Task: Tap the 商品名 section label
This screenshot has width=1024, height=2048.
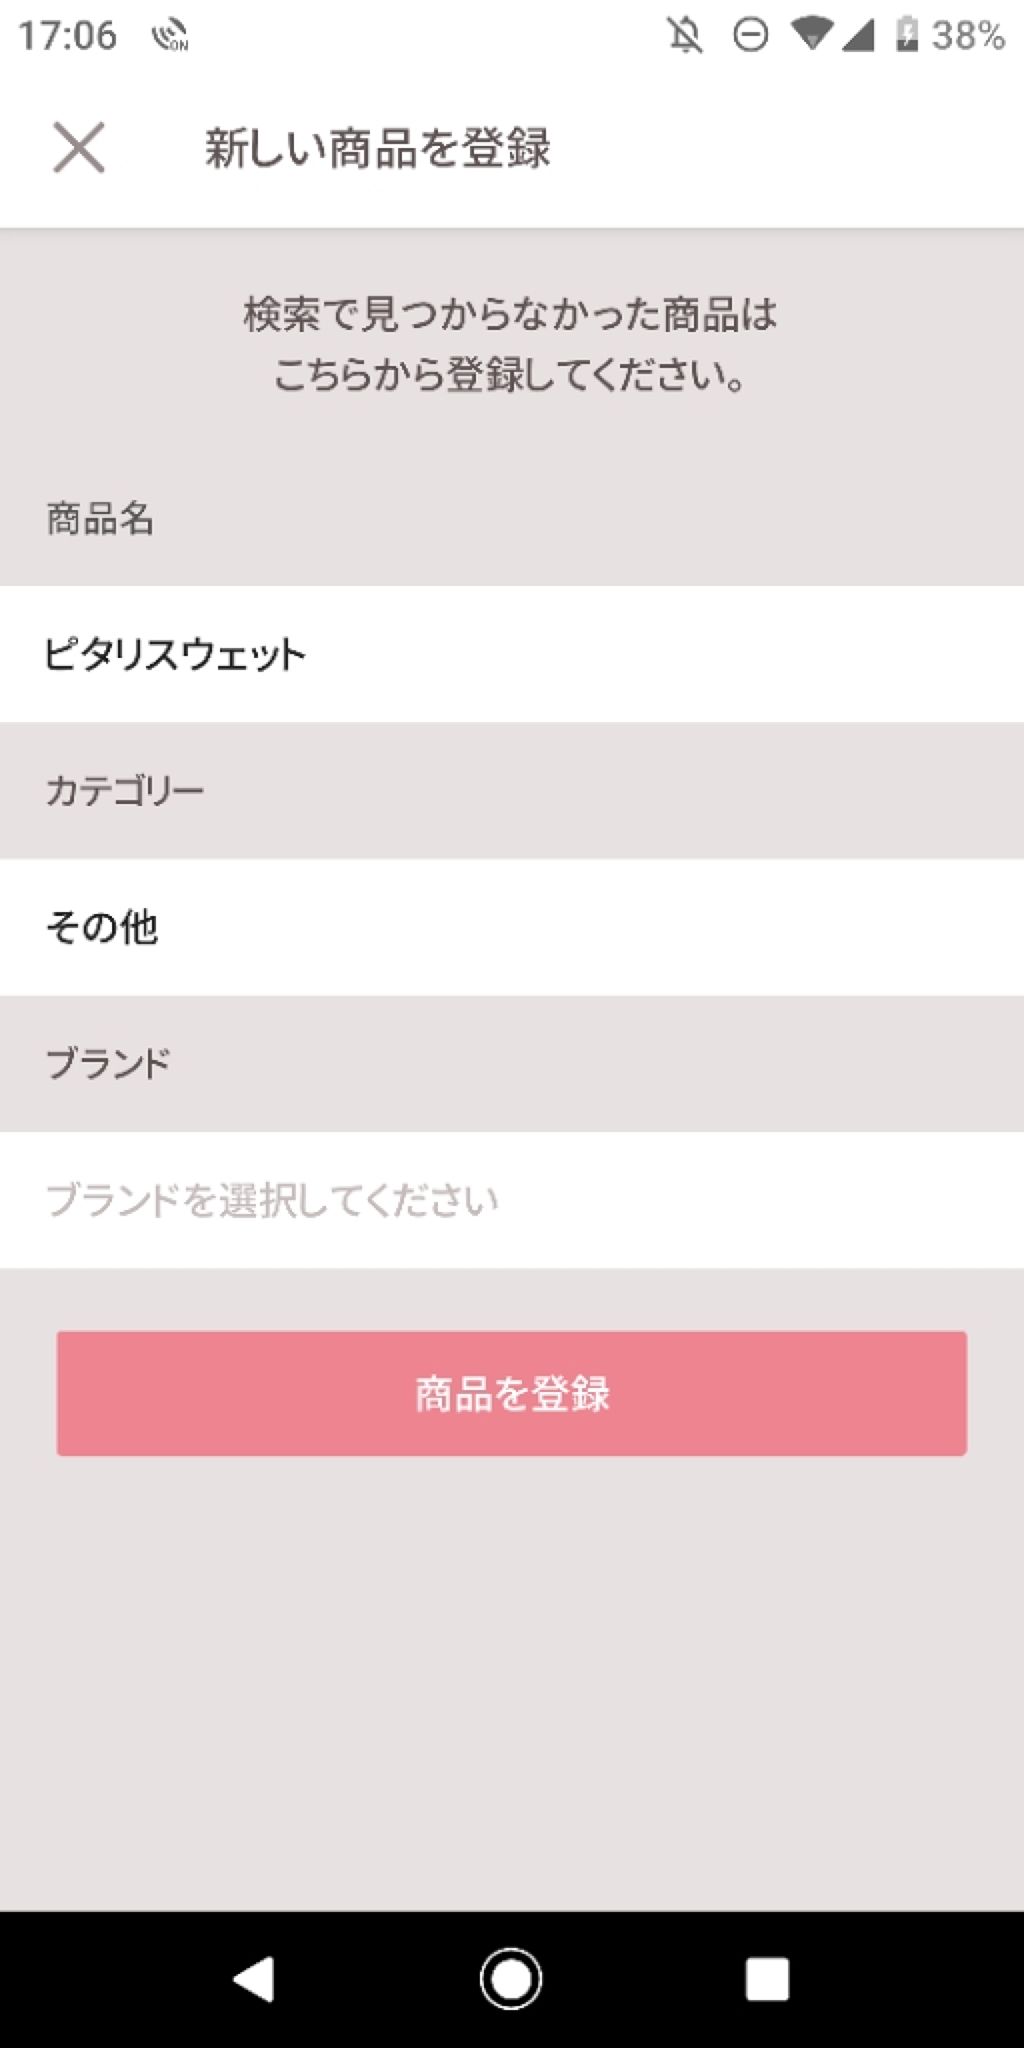Action: (x=100, y=519)
